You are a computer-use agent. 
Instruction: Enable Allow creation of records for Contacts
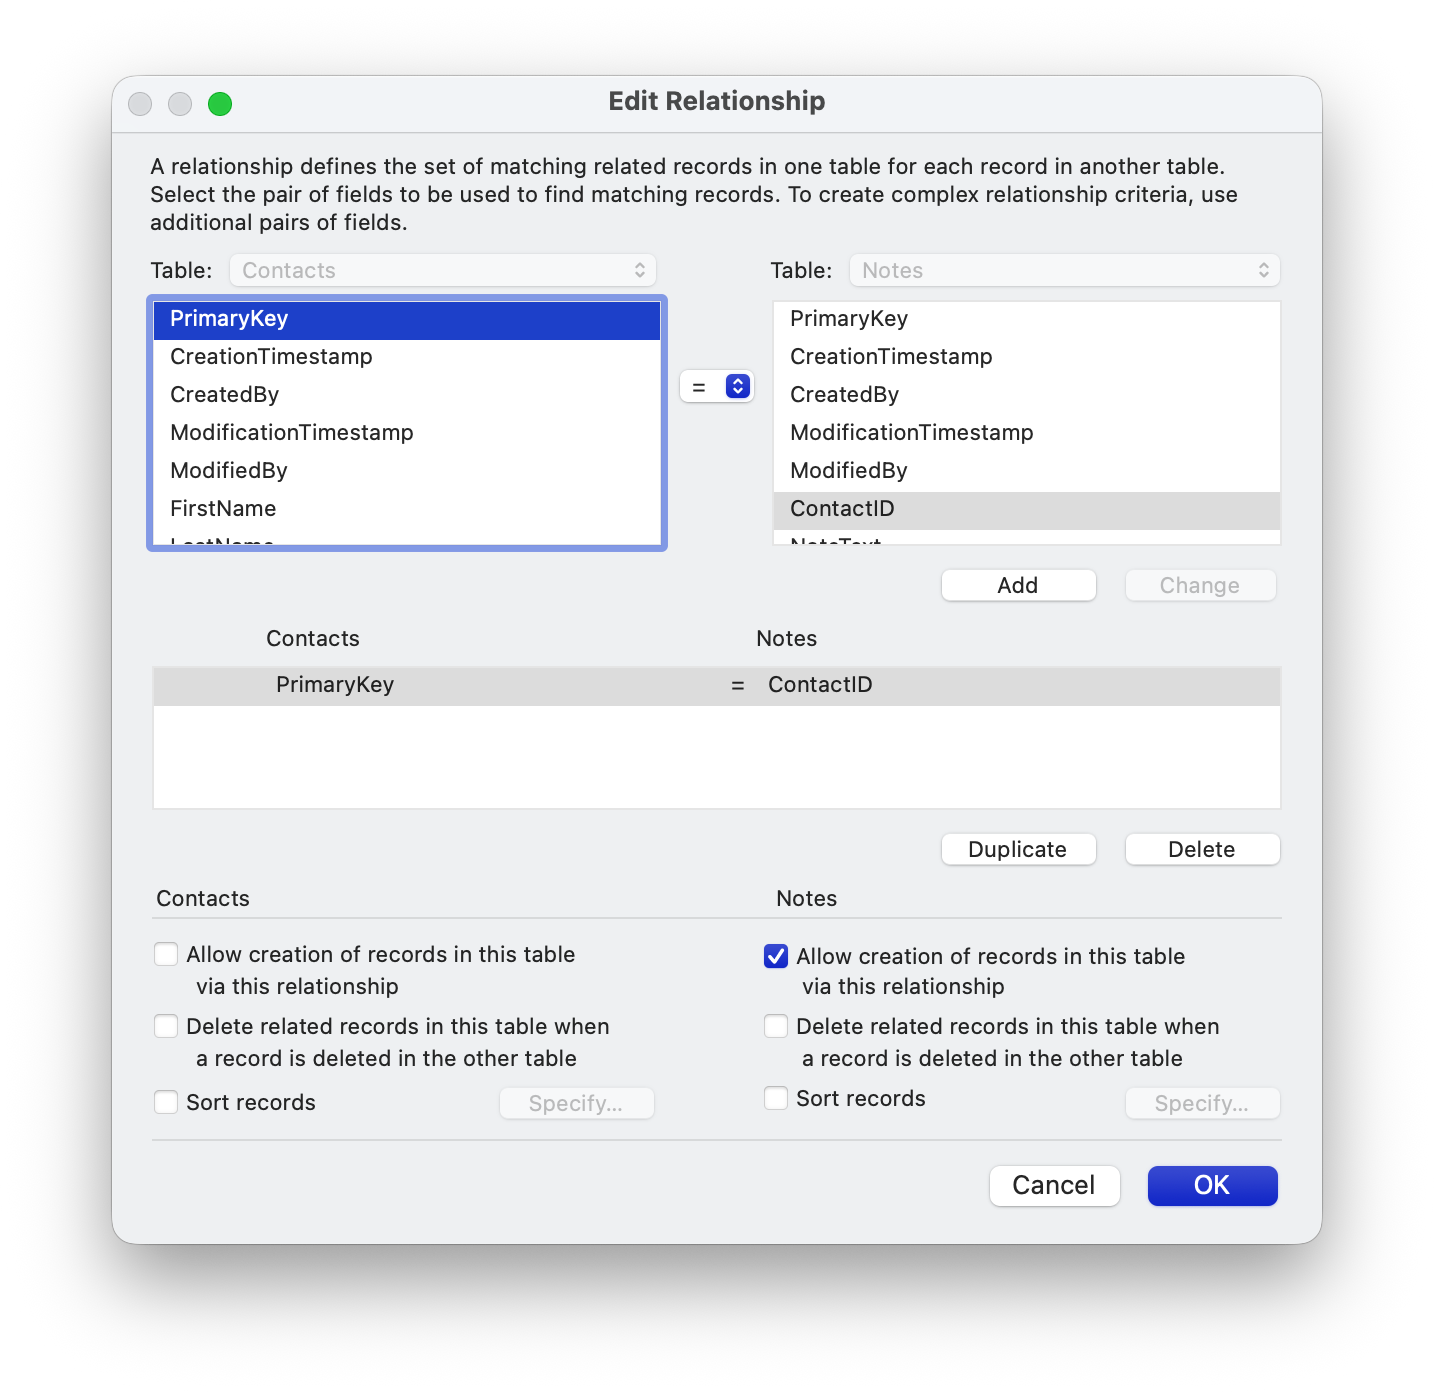click(166, 954)
